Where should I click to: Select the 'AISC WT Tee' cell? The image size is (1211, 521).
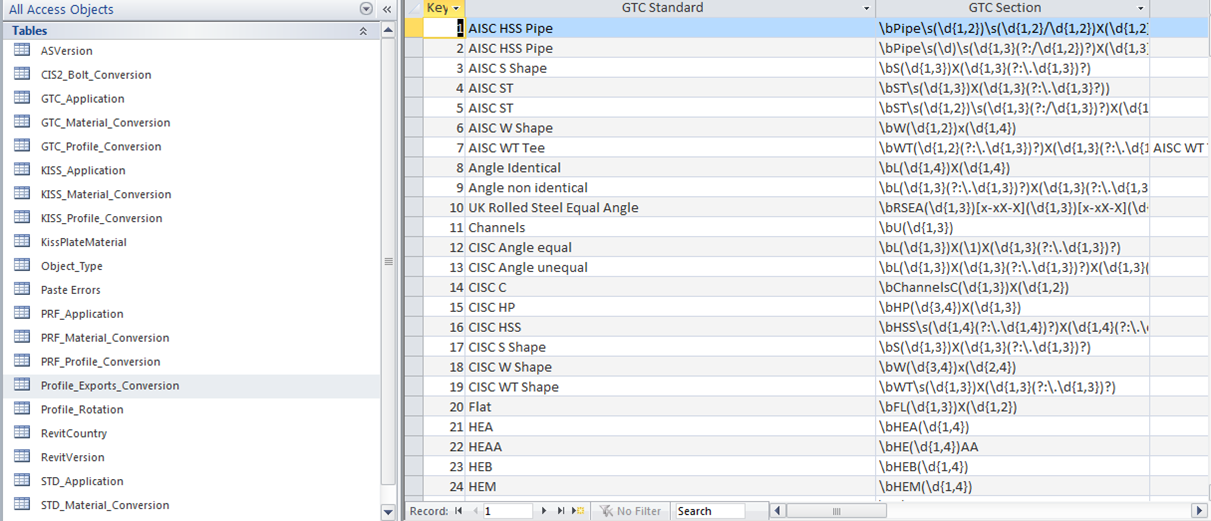670,148
